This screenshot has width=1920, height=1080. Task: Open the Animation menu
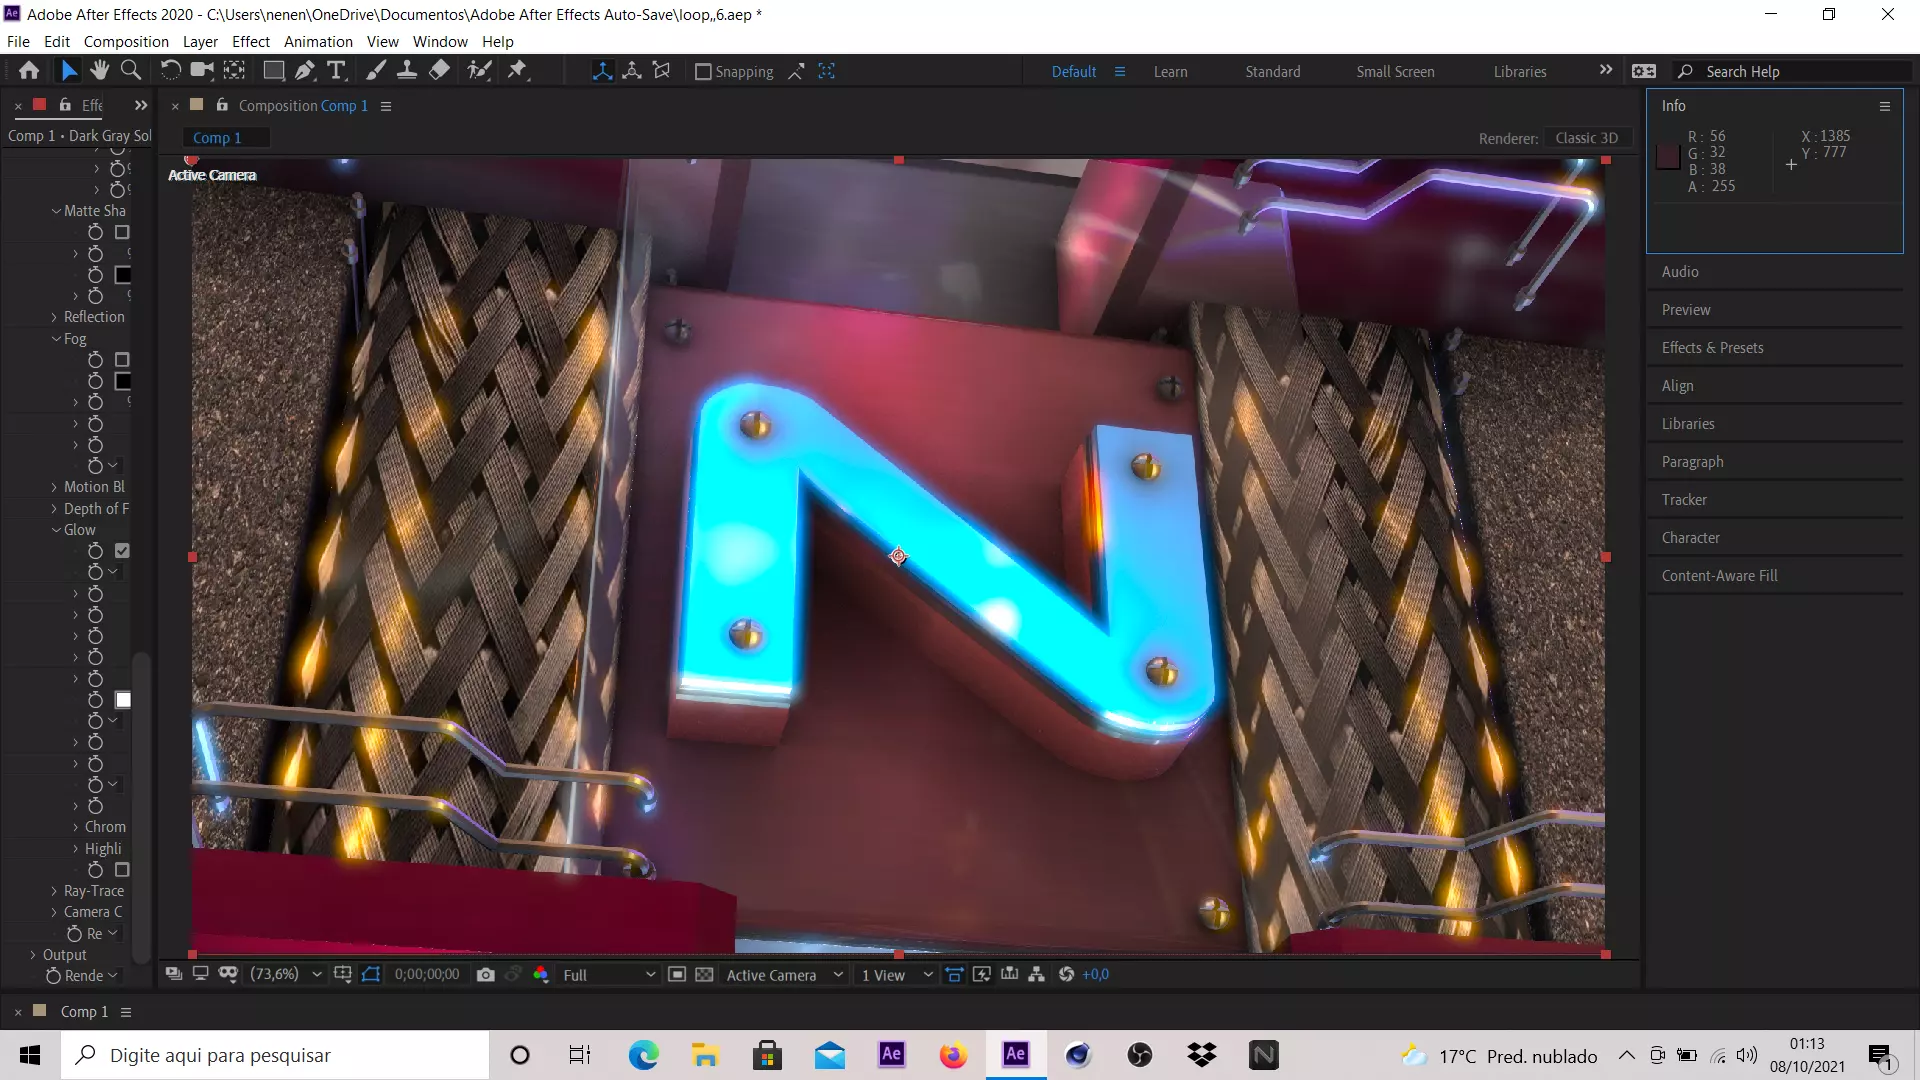pyautogui.click(x=318, y=42)
